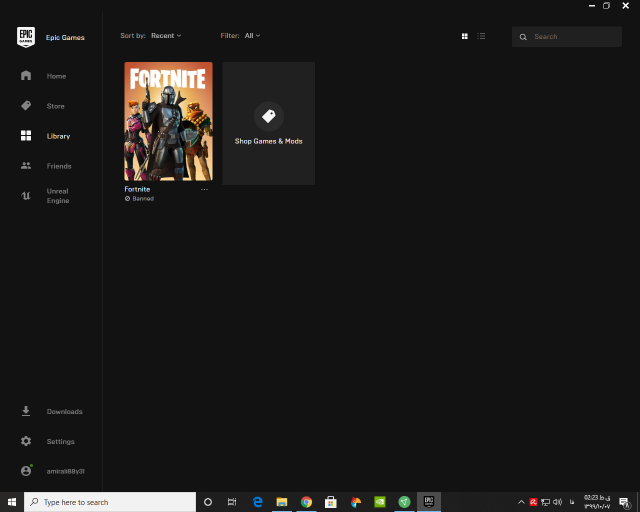Viewport: 640px width, 512px height.
Task: Open network status tray icon
Action: (x=545, y=502)
